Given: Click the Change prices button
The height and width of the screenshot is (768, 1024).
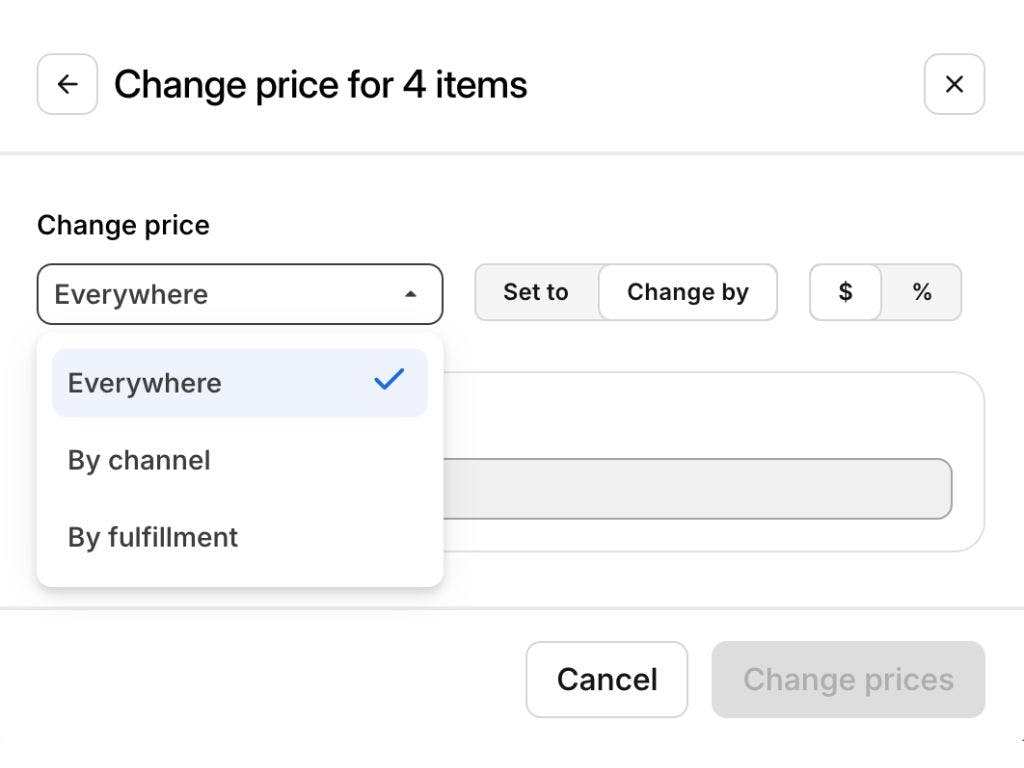Looking at the screenshot, I should (x=848, y=680).
